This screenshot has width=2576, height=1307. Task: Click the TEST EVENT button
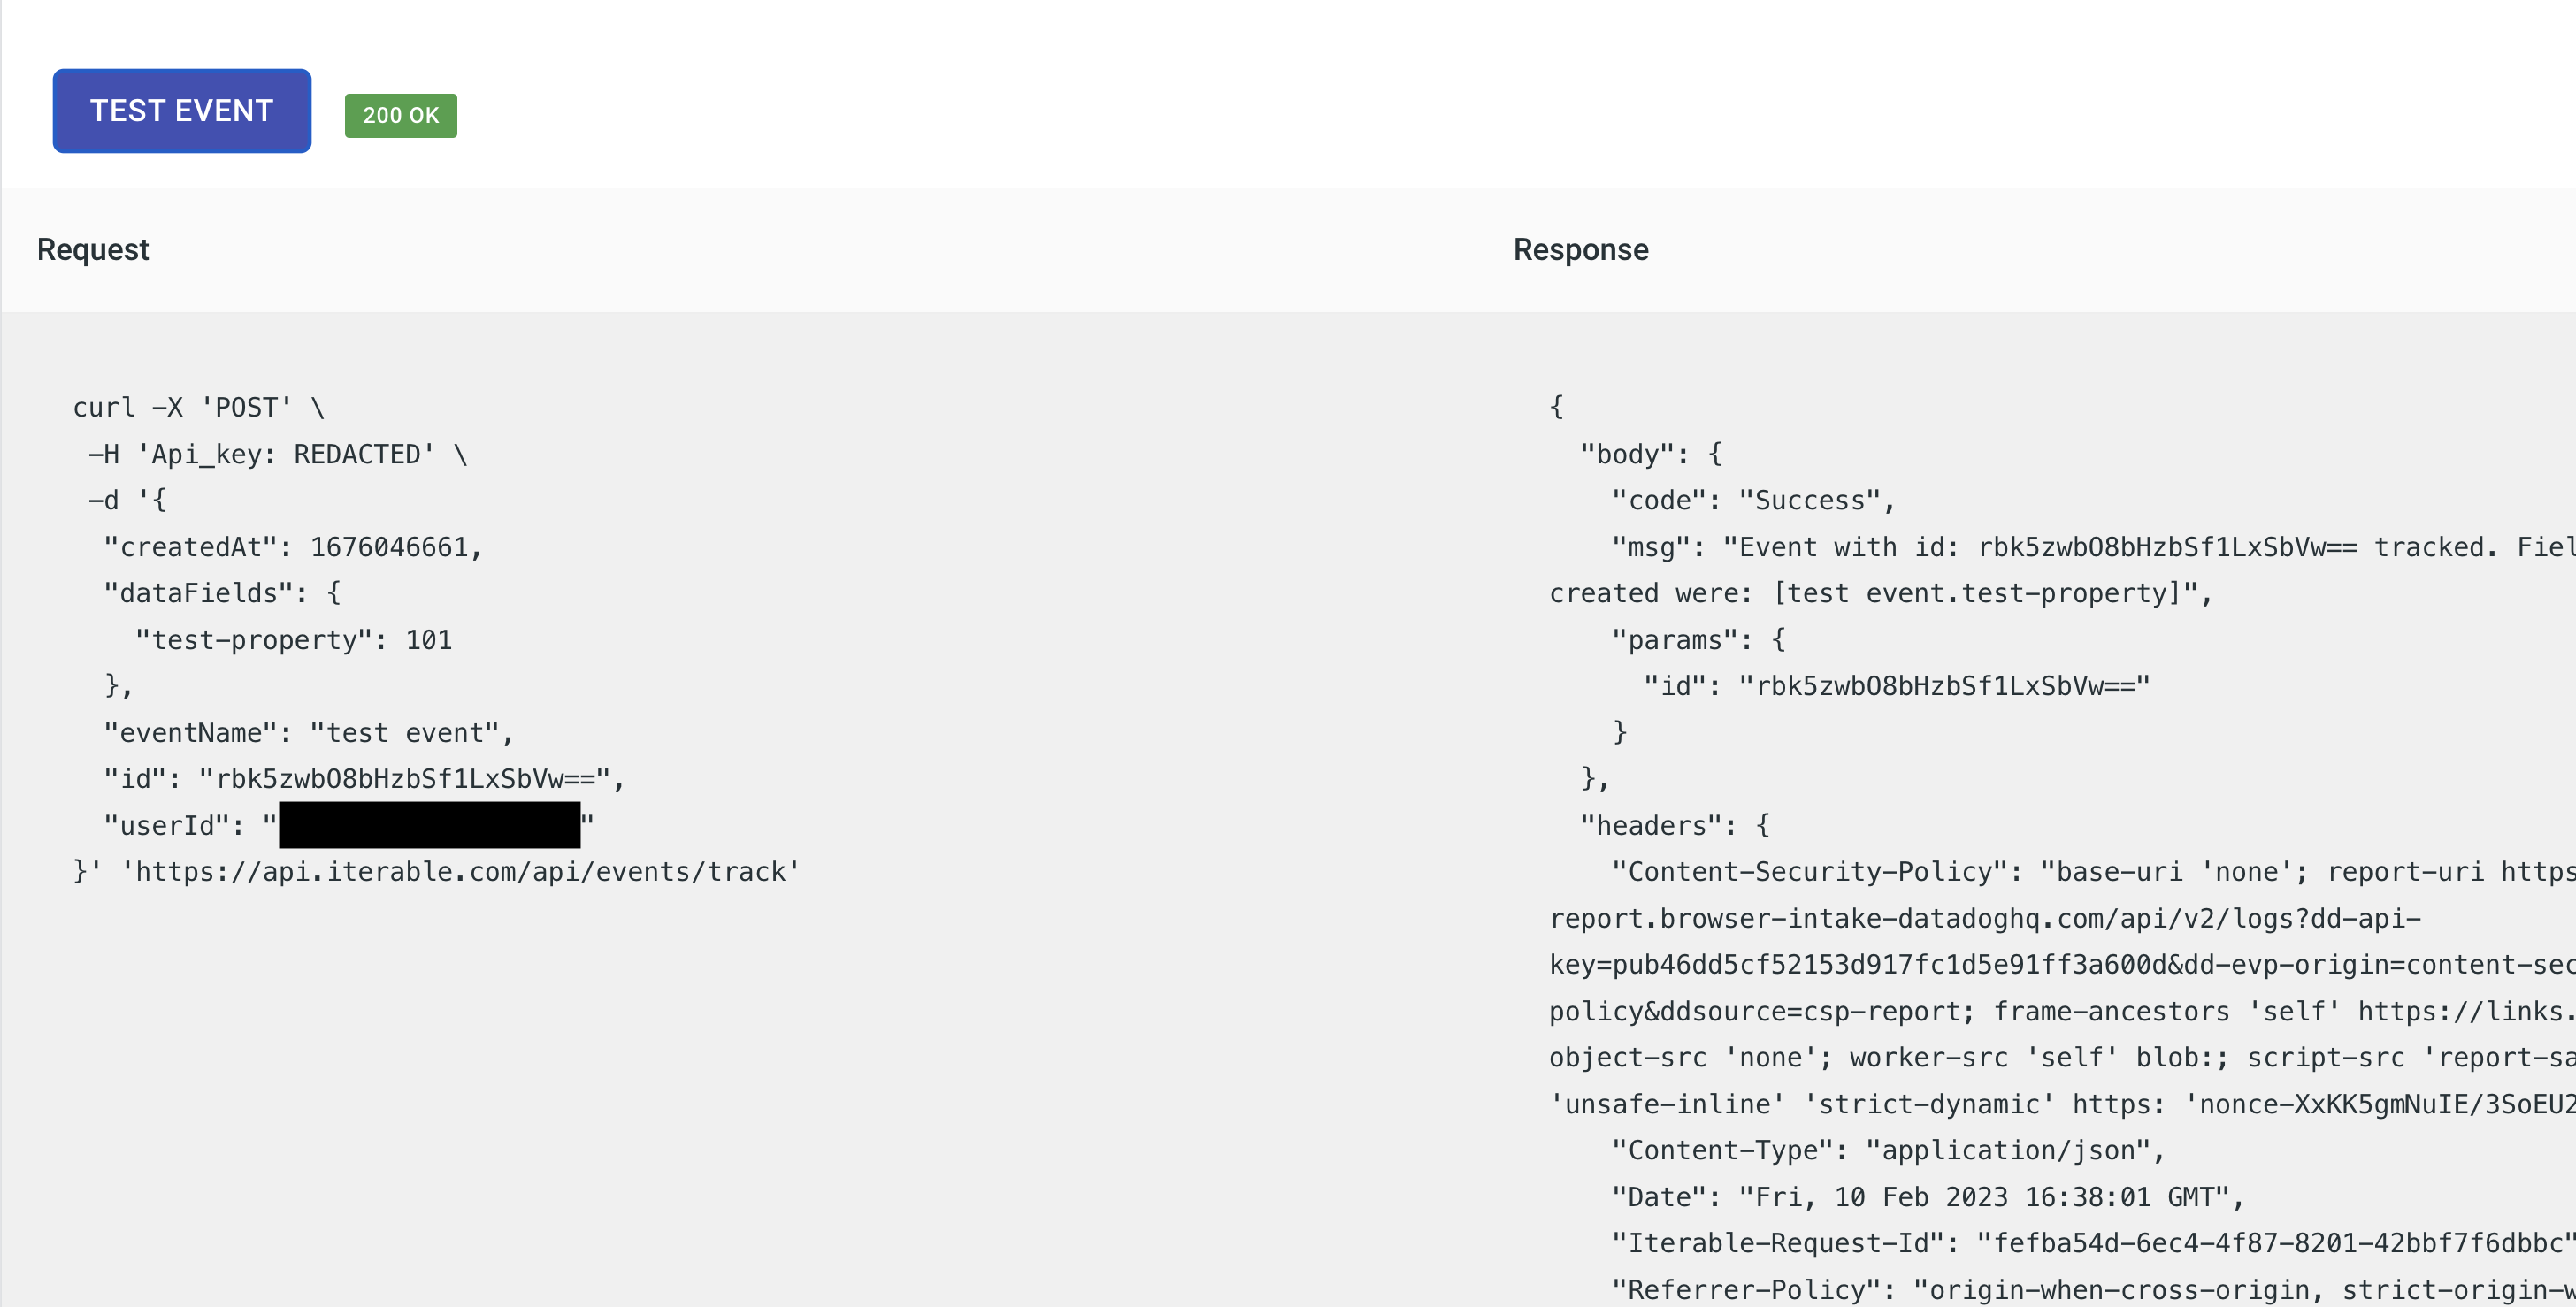tap(181, 111)
